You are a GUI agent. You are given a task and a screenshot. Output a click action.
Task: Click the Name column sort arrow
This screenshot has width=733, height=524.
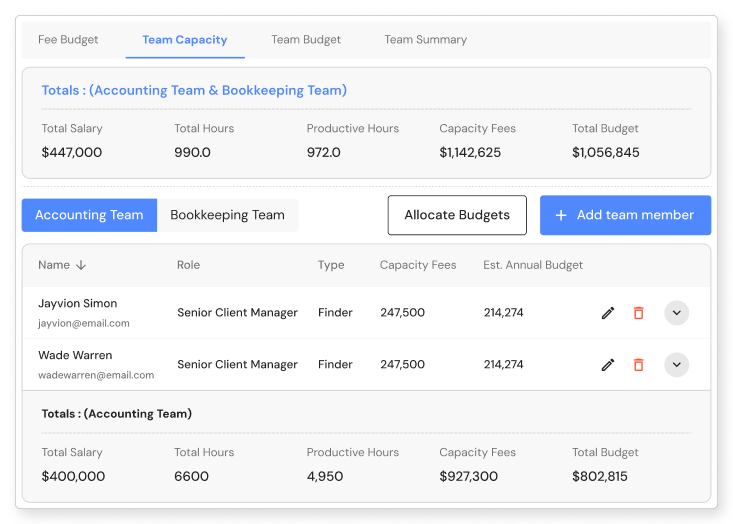coord(81,266)
